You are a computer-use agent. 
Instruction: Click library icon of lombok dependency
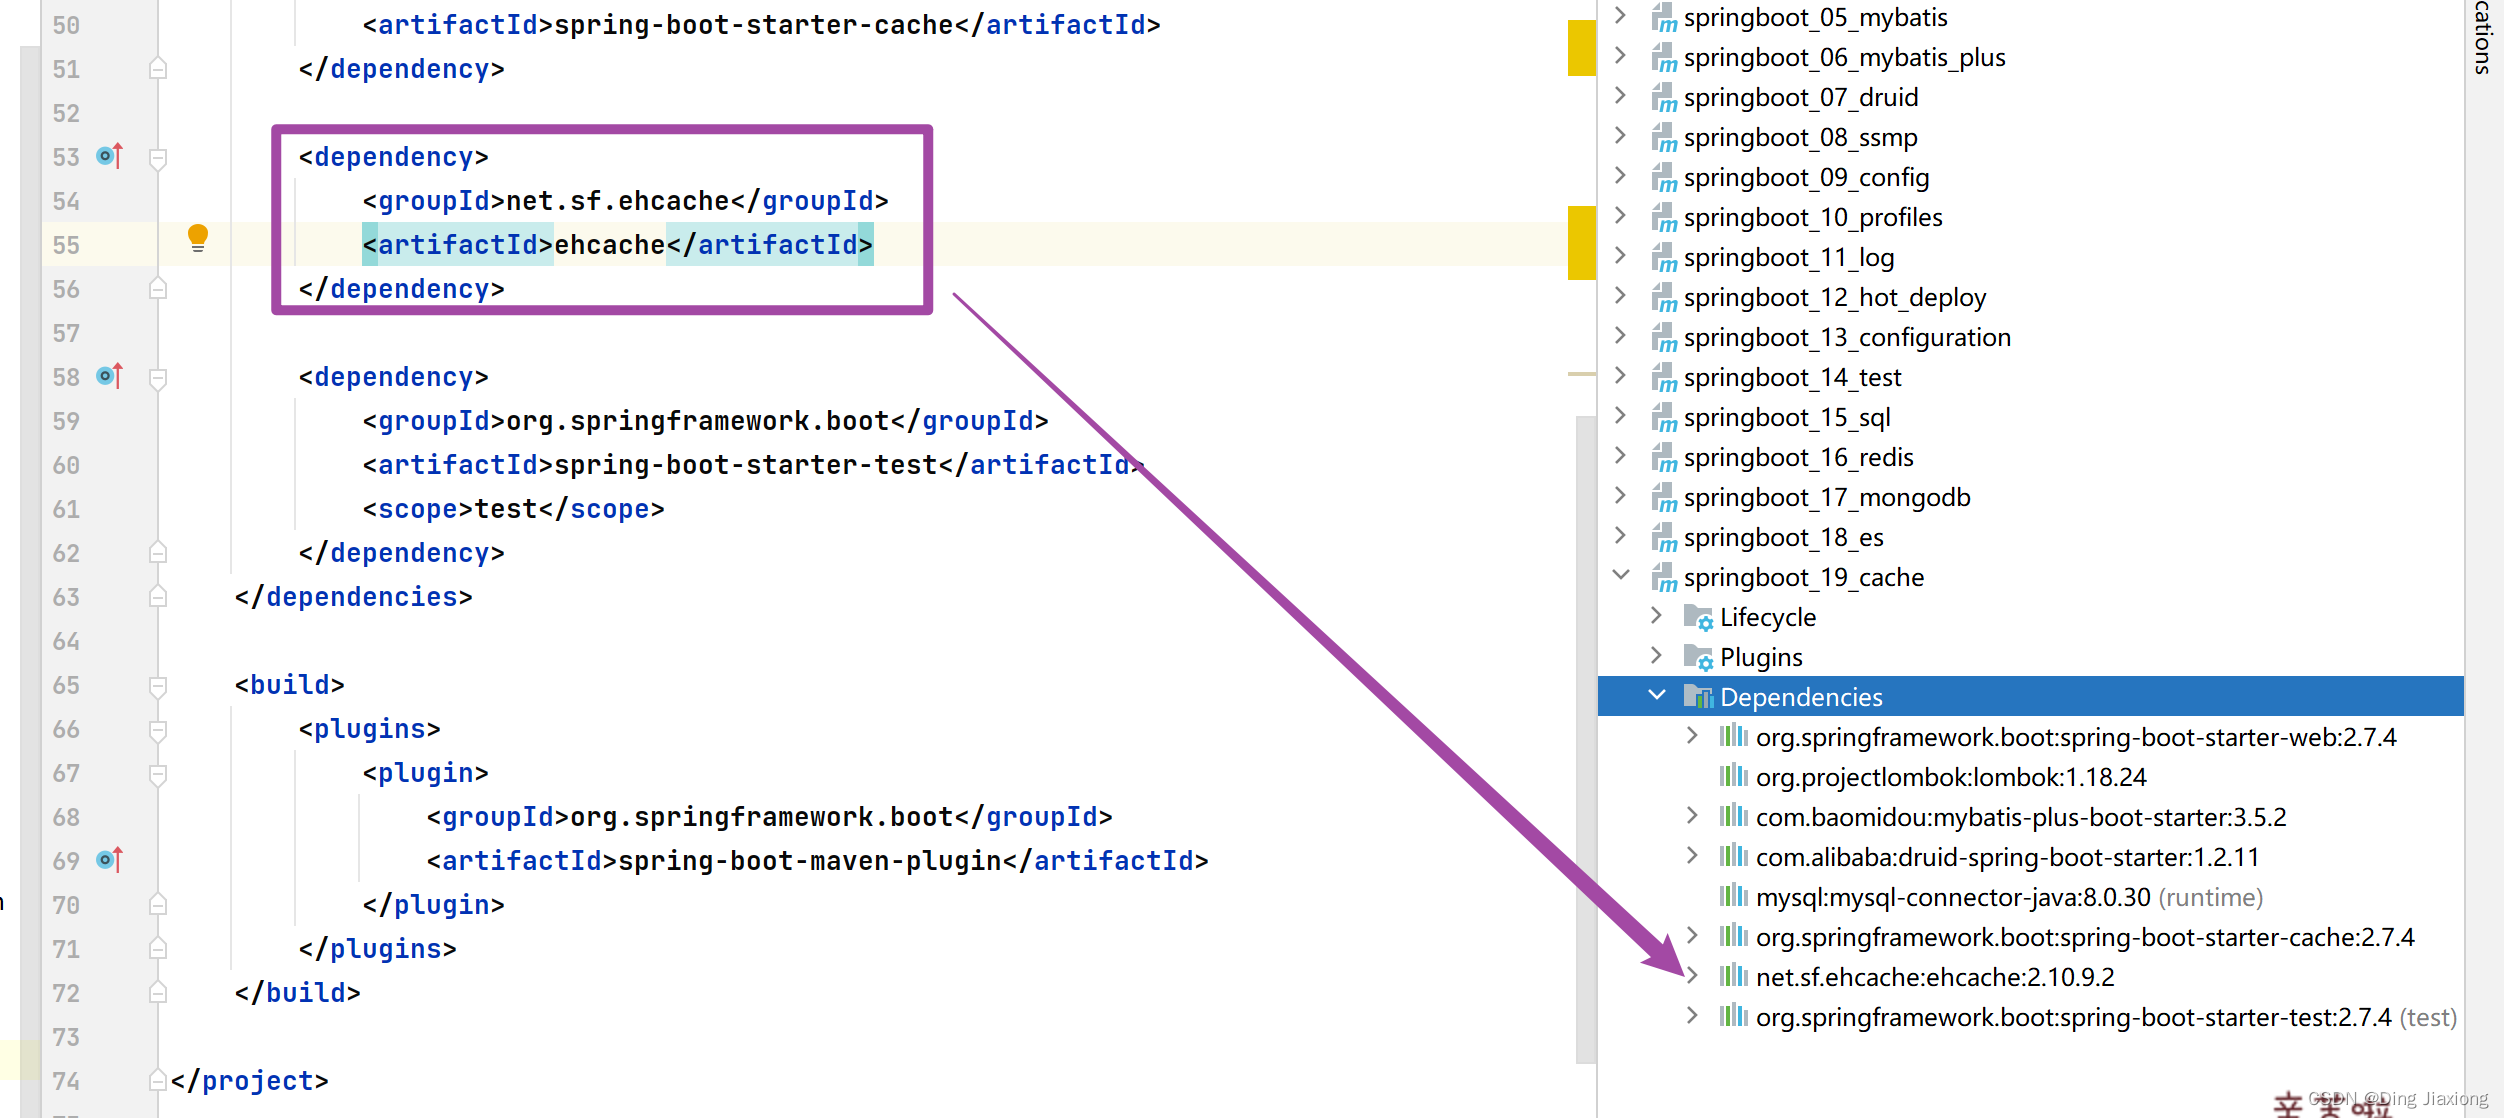tap(1733, 777)
